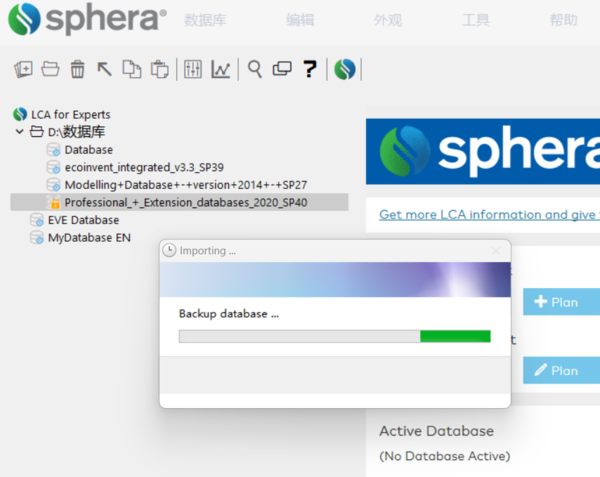This screenshot has height=477, width=600.
Task: Click the pencil Plan edit button
Action: point(561,370)
